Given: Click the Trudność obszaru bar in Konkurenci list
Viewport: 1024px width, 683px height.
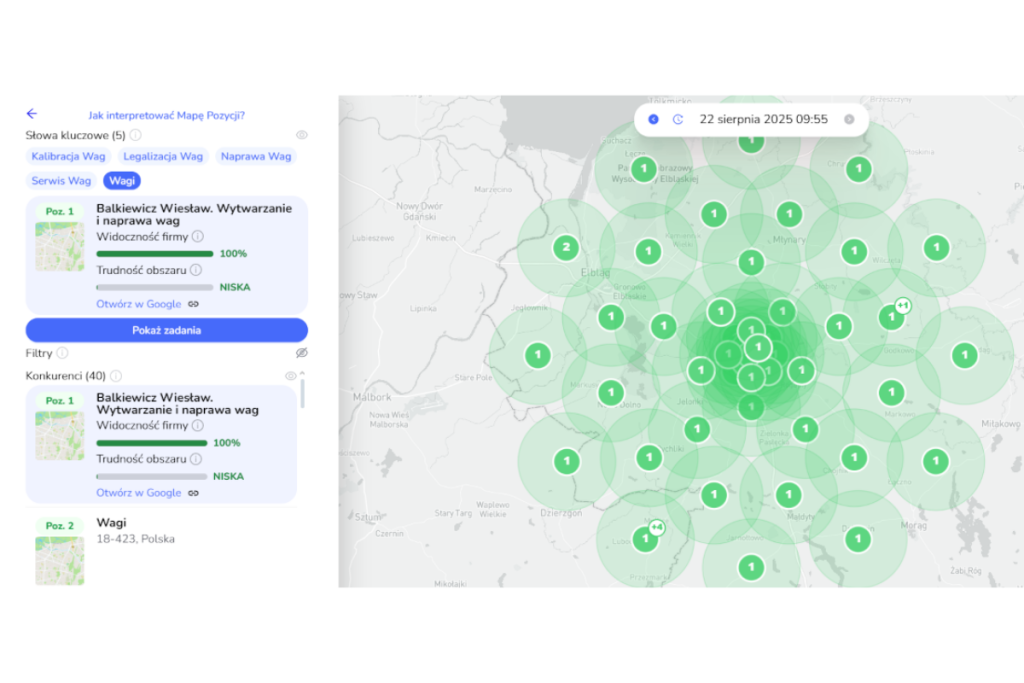Looking at the screenshot, I should click(152, 477).
